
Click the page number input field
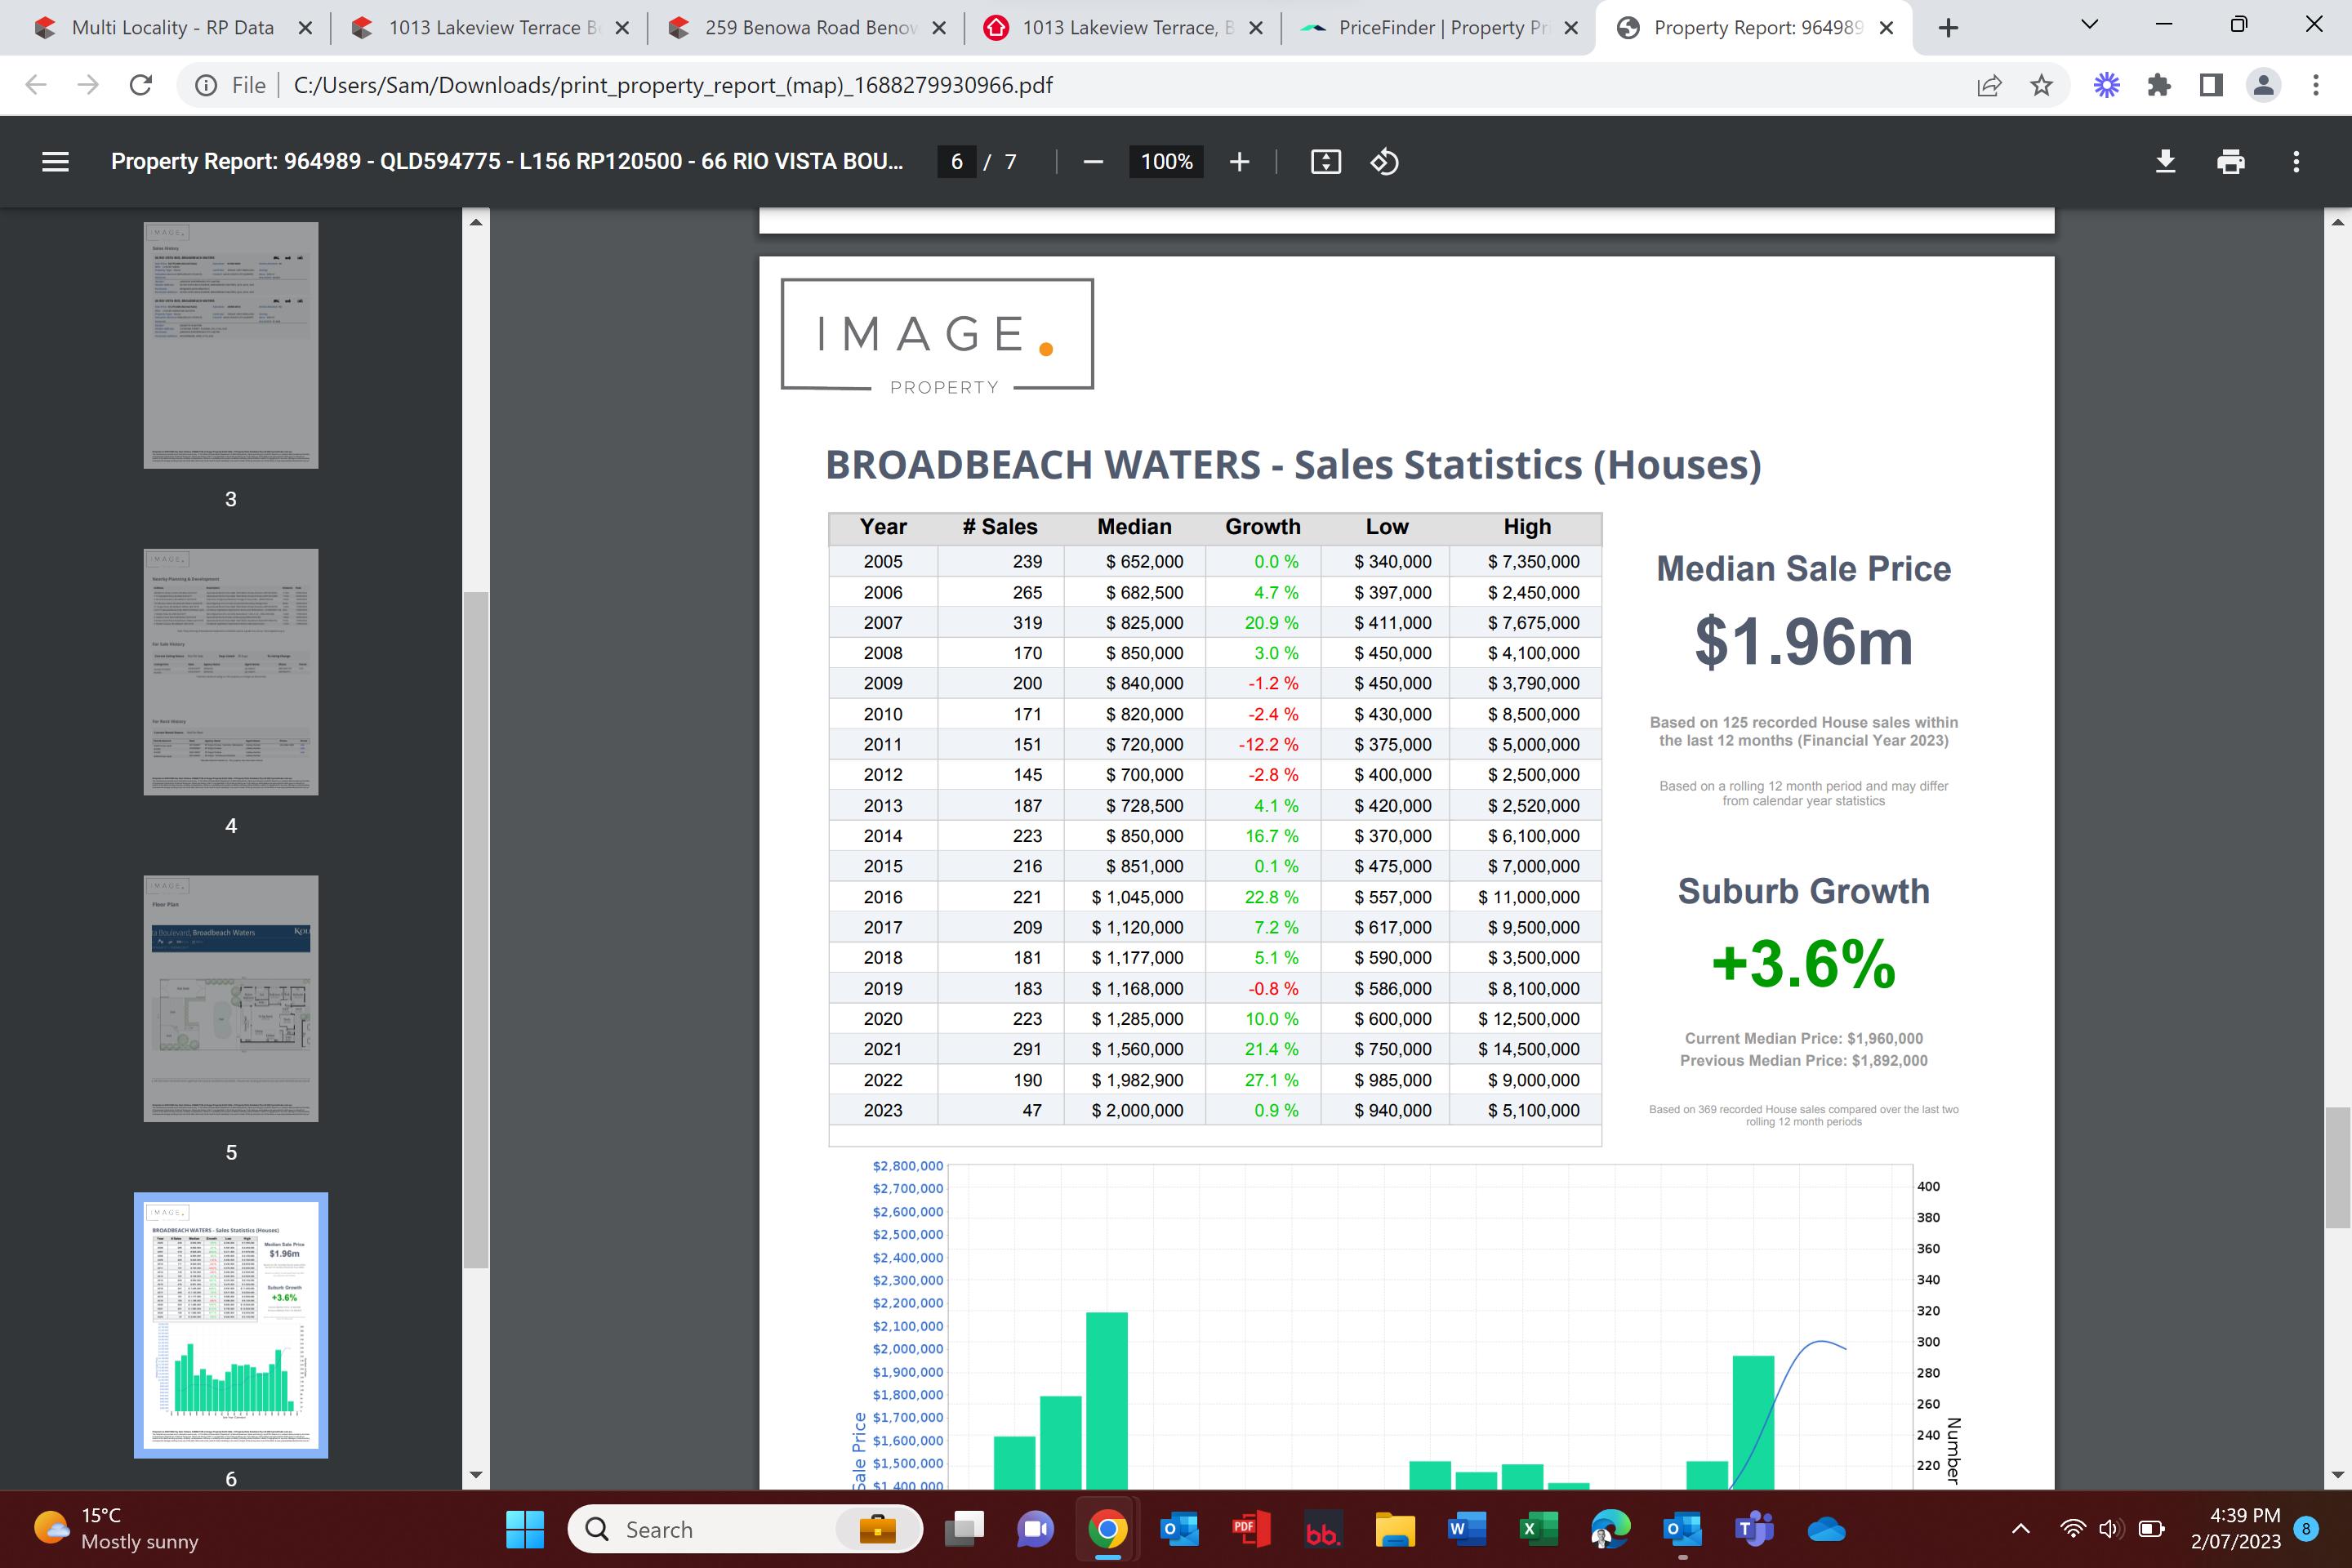956,161
